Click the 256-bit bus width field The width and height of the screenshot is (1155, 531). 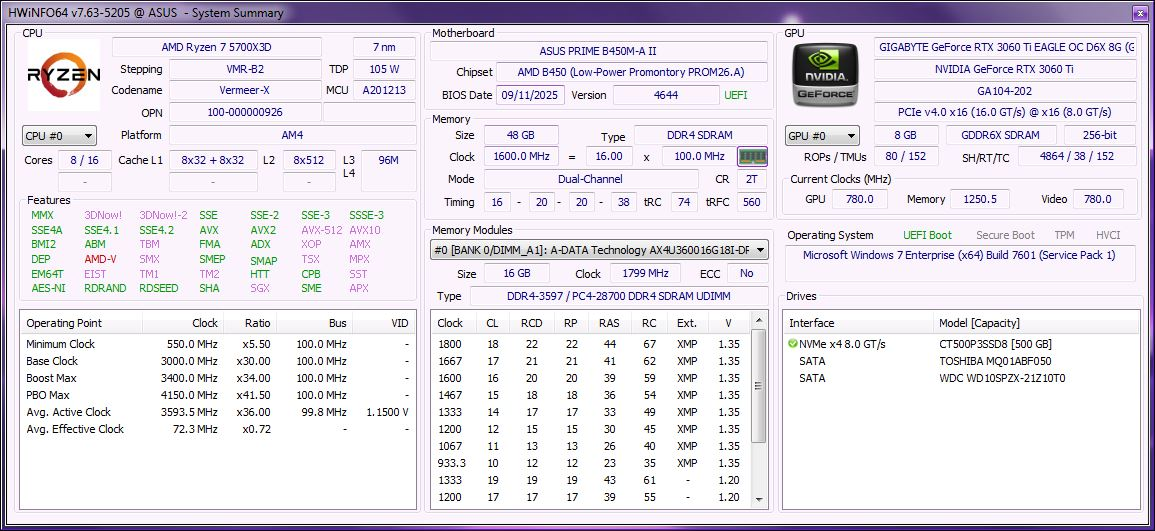(1100, 136)
